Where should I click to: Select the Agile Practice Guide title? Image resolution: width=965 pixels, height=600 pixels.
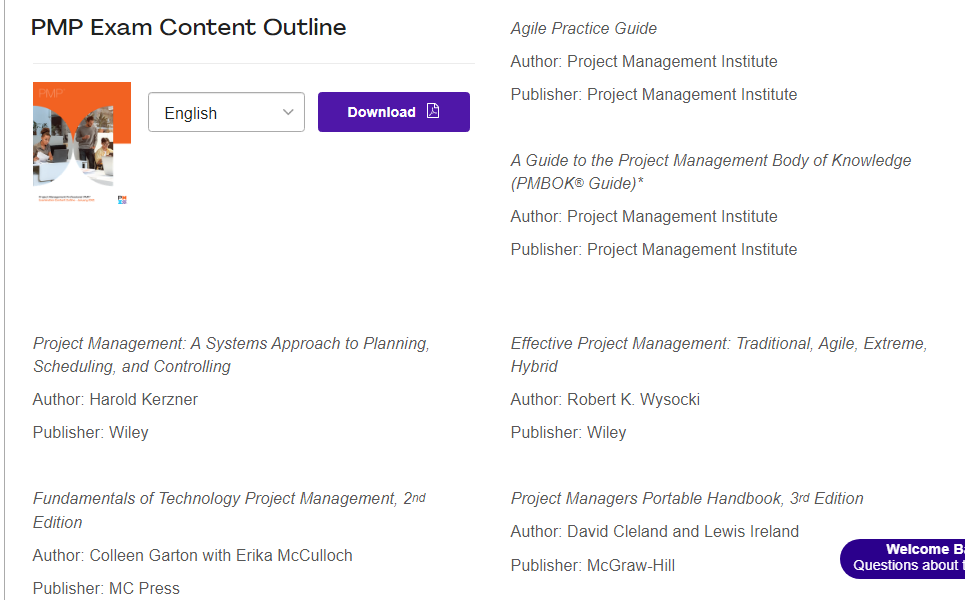[x=584, y=28]
